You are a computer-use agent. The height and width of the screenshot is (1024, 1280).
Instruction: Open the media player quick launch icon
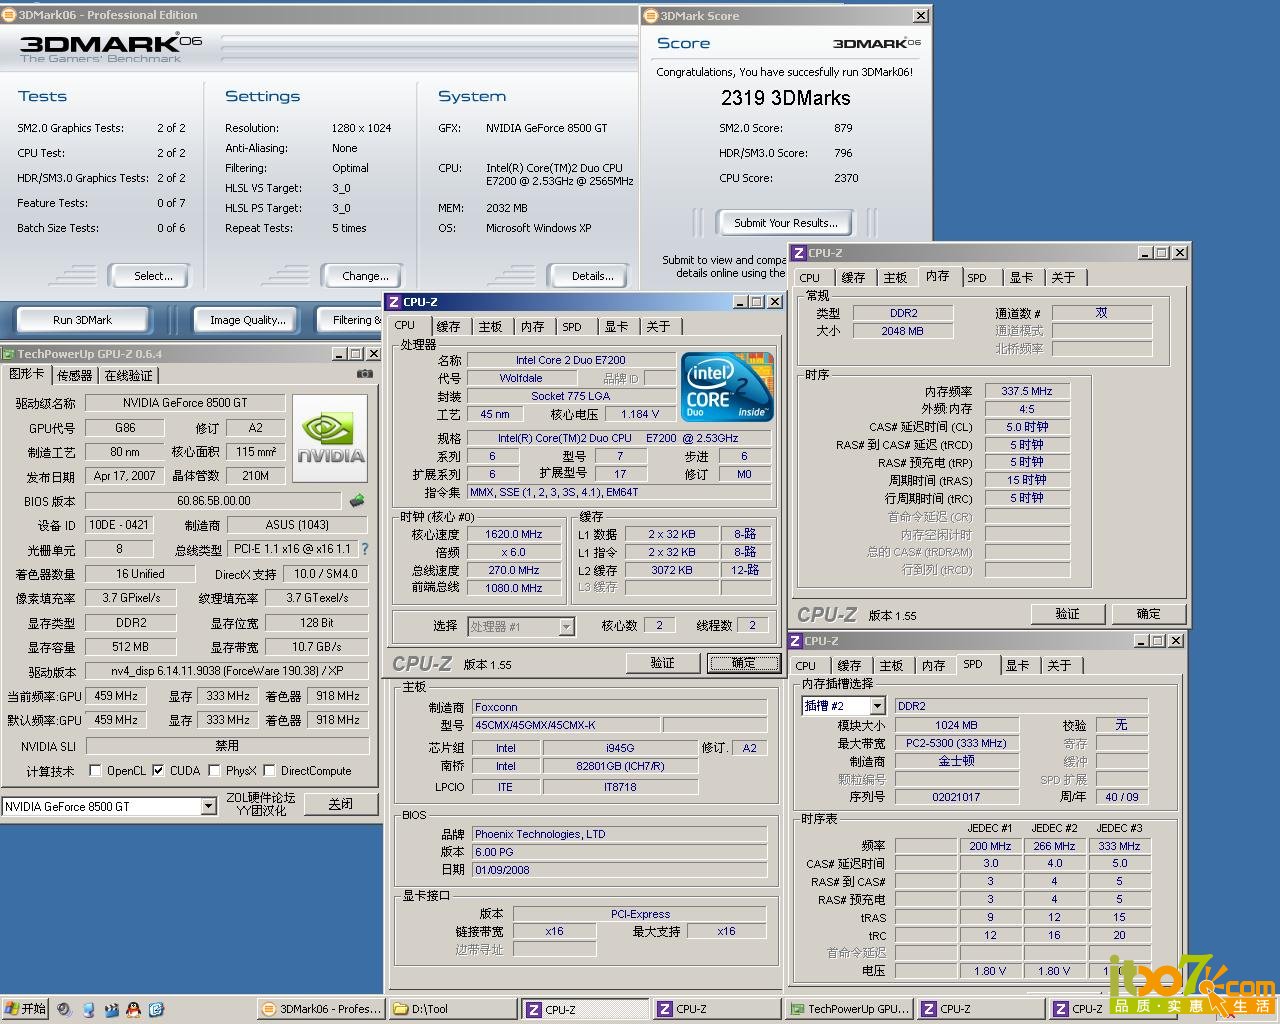65,1010
